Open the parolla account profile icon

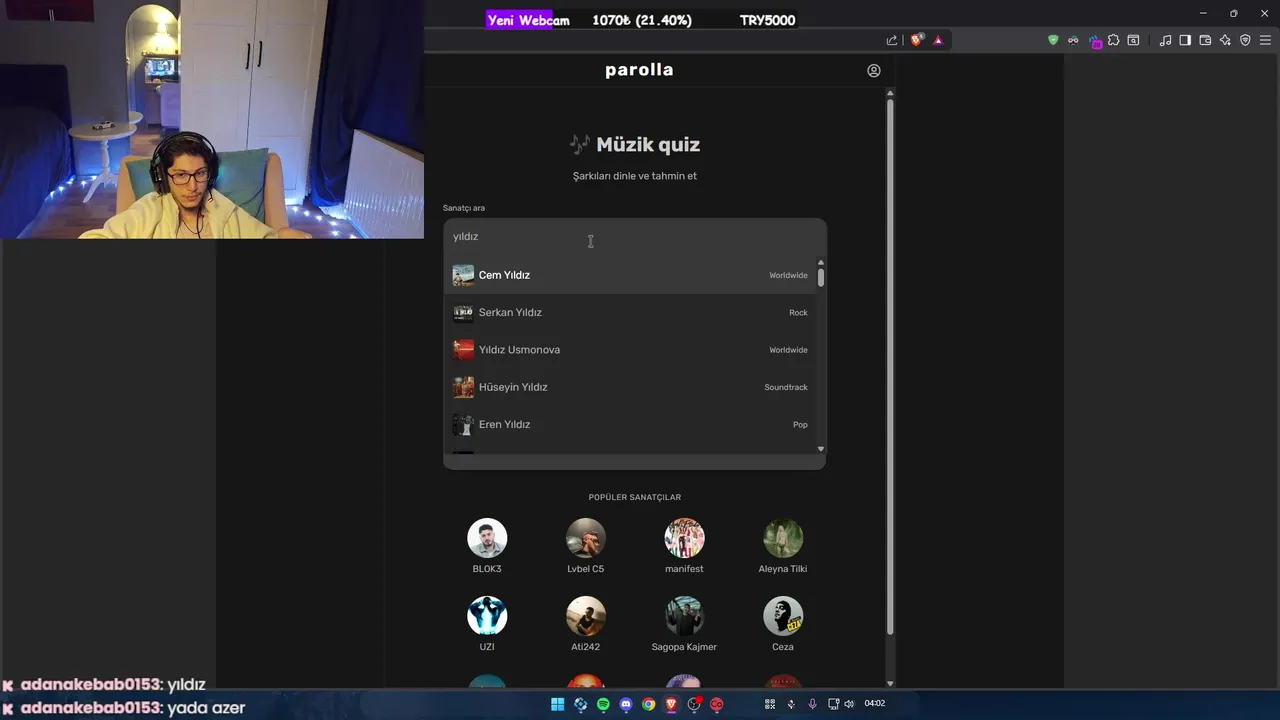point(874,70)
